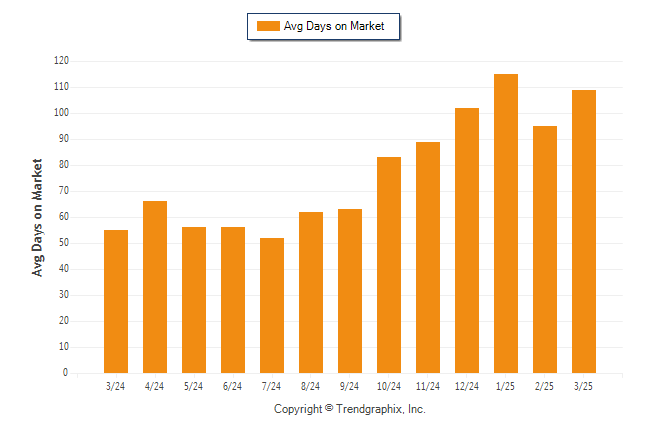Click the 1/25 x-axis label
The image size is (646, 434).
pyautogui.click(x=506, y=386)
